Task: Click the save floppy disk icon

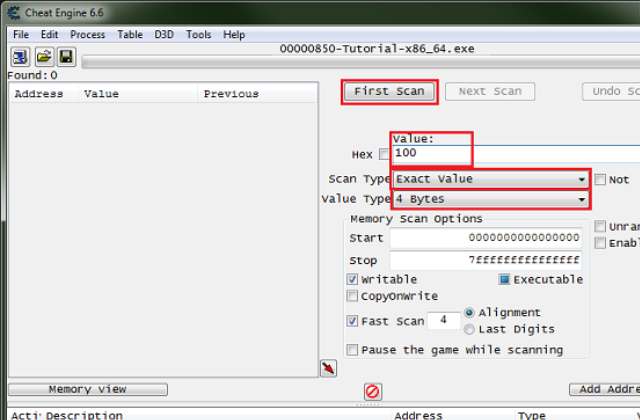Action: point(66,57)
